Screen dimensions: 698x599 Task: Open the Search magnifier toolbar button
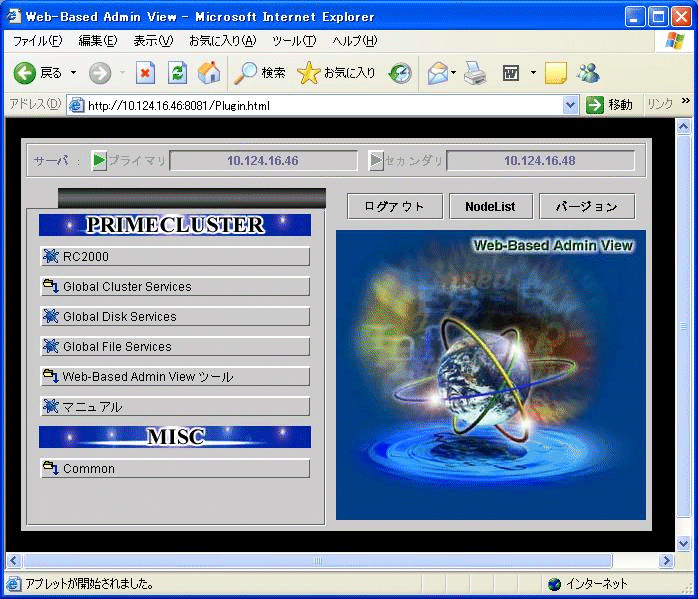pos(260,73)
